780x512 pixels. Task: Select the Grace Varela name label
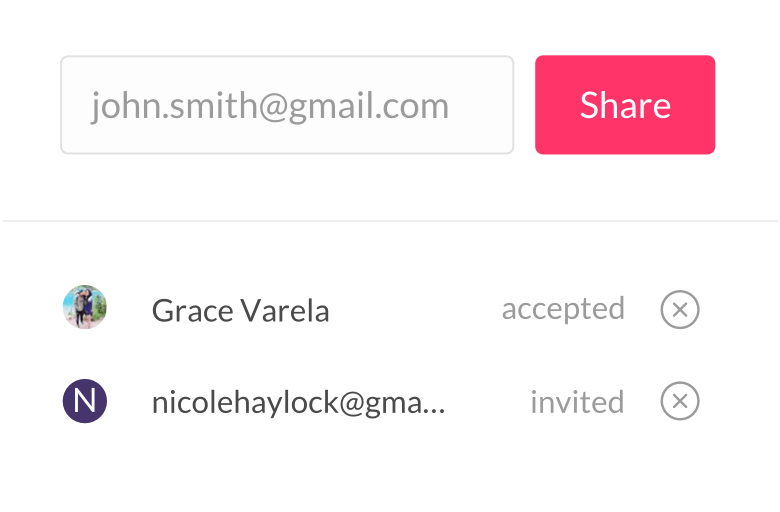[240, 310]
